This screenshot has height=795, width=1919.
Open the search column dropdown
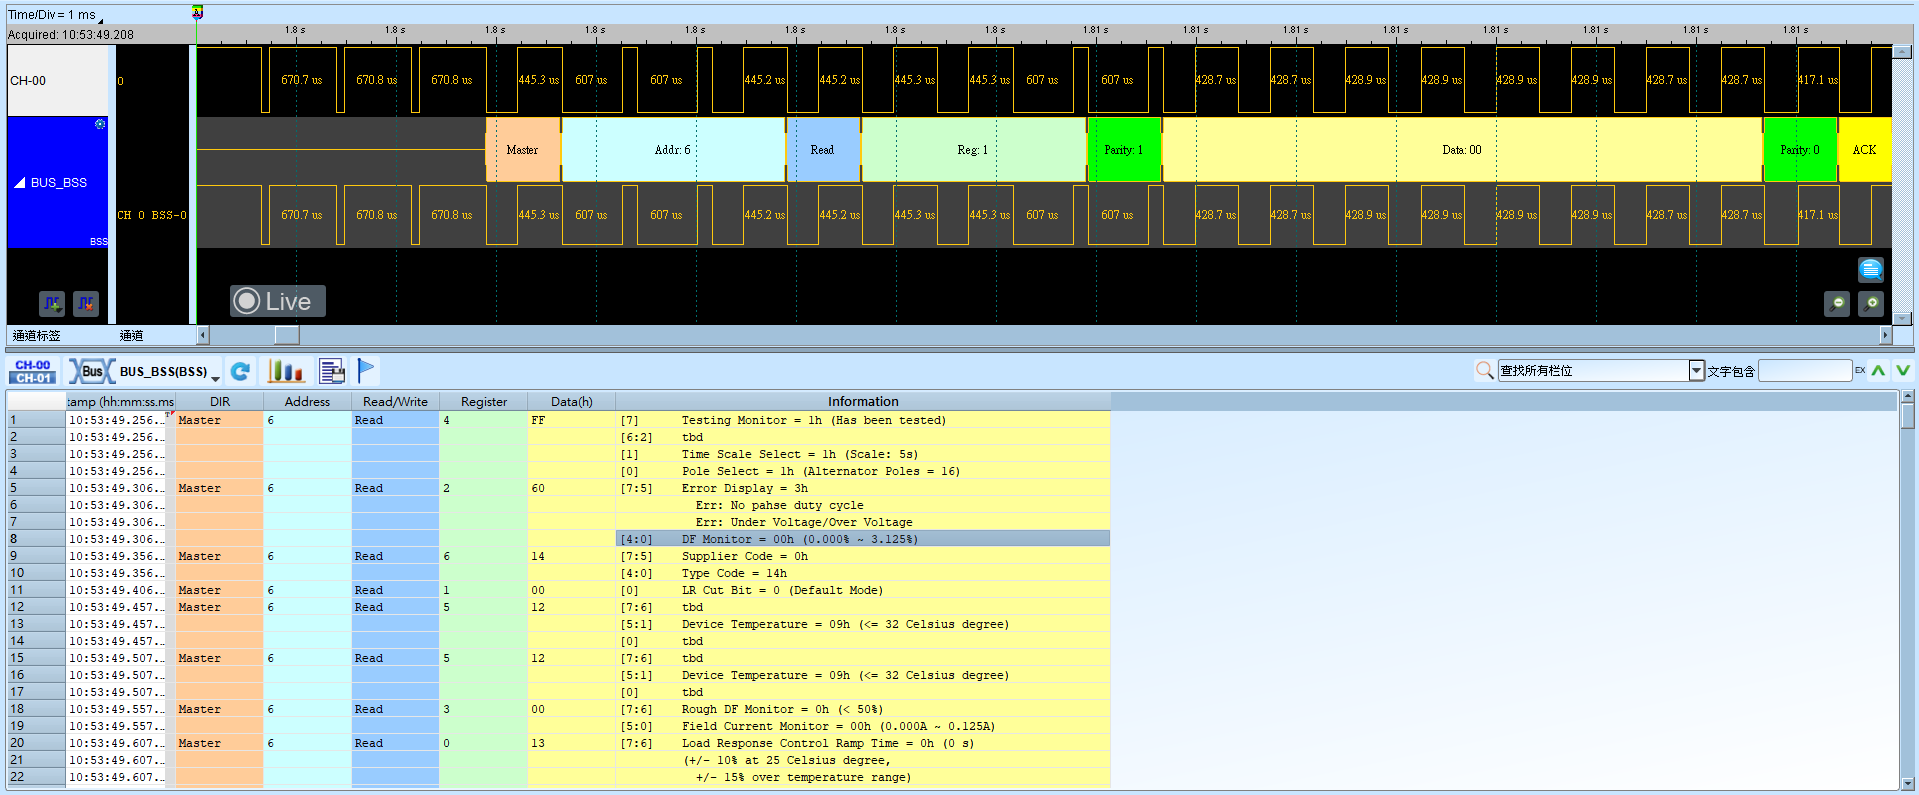1696,371
